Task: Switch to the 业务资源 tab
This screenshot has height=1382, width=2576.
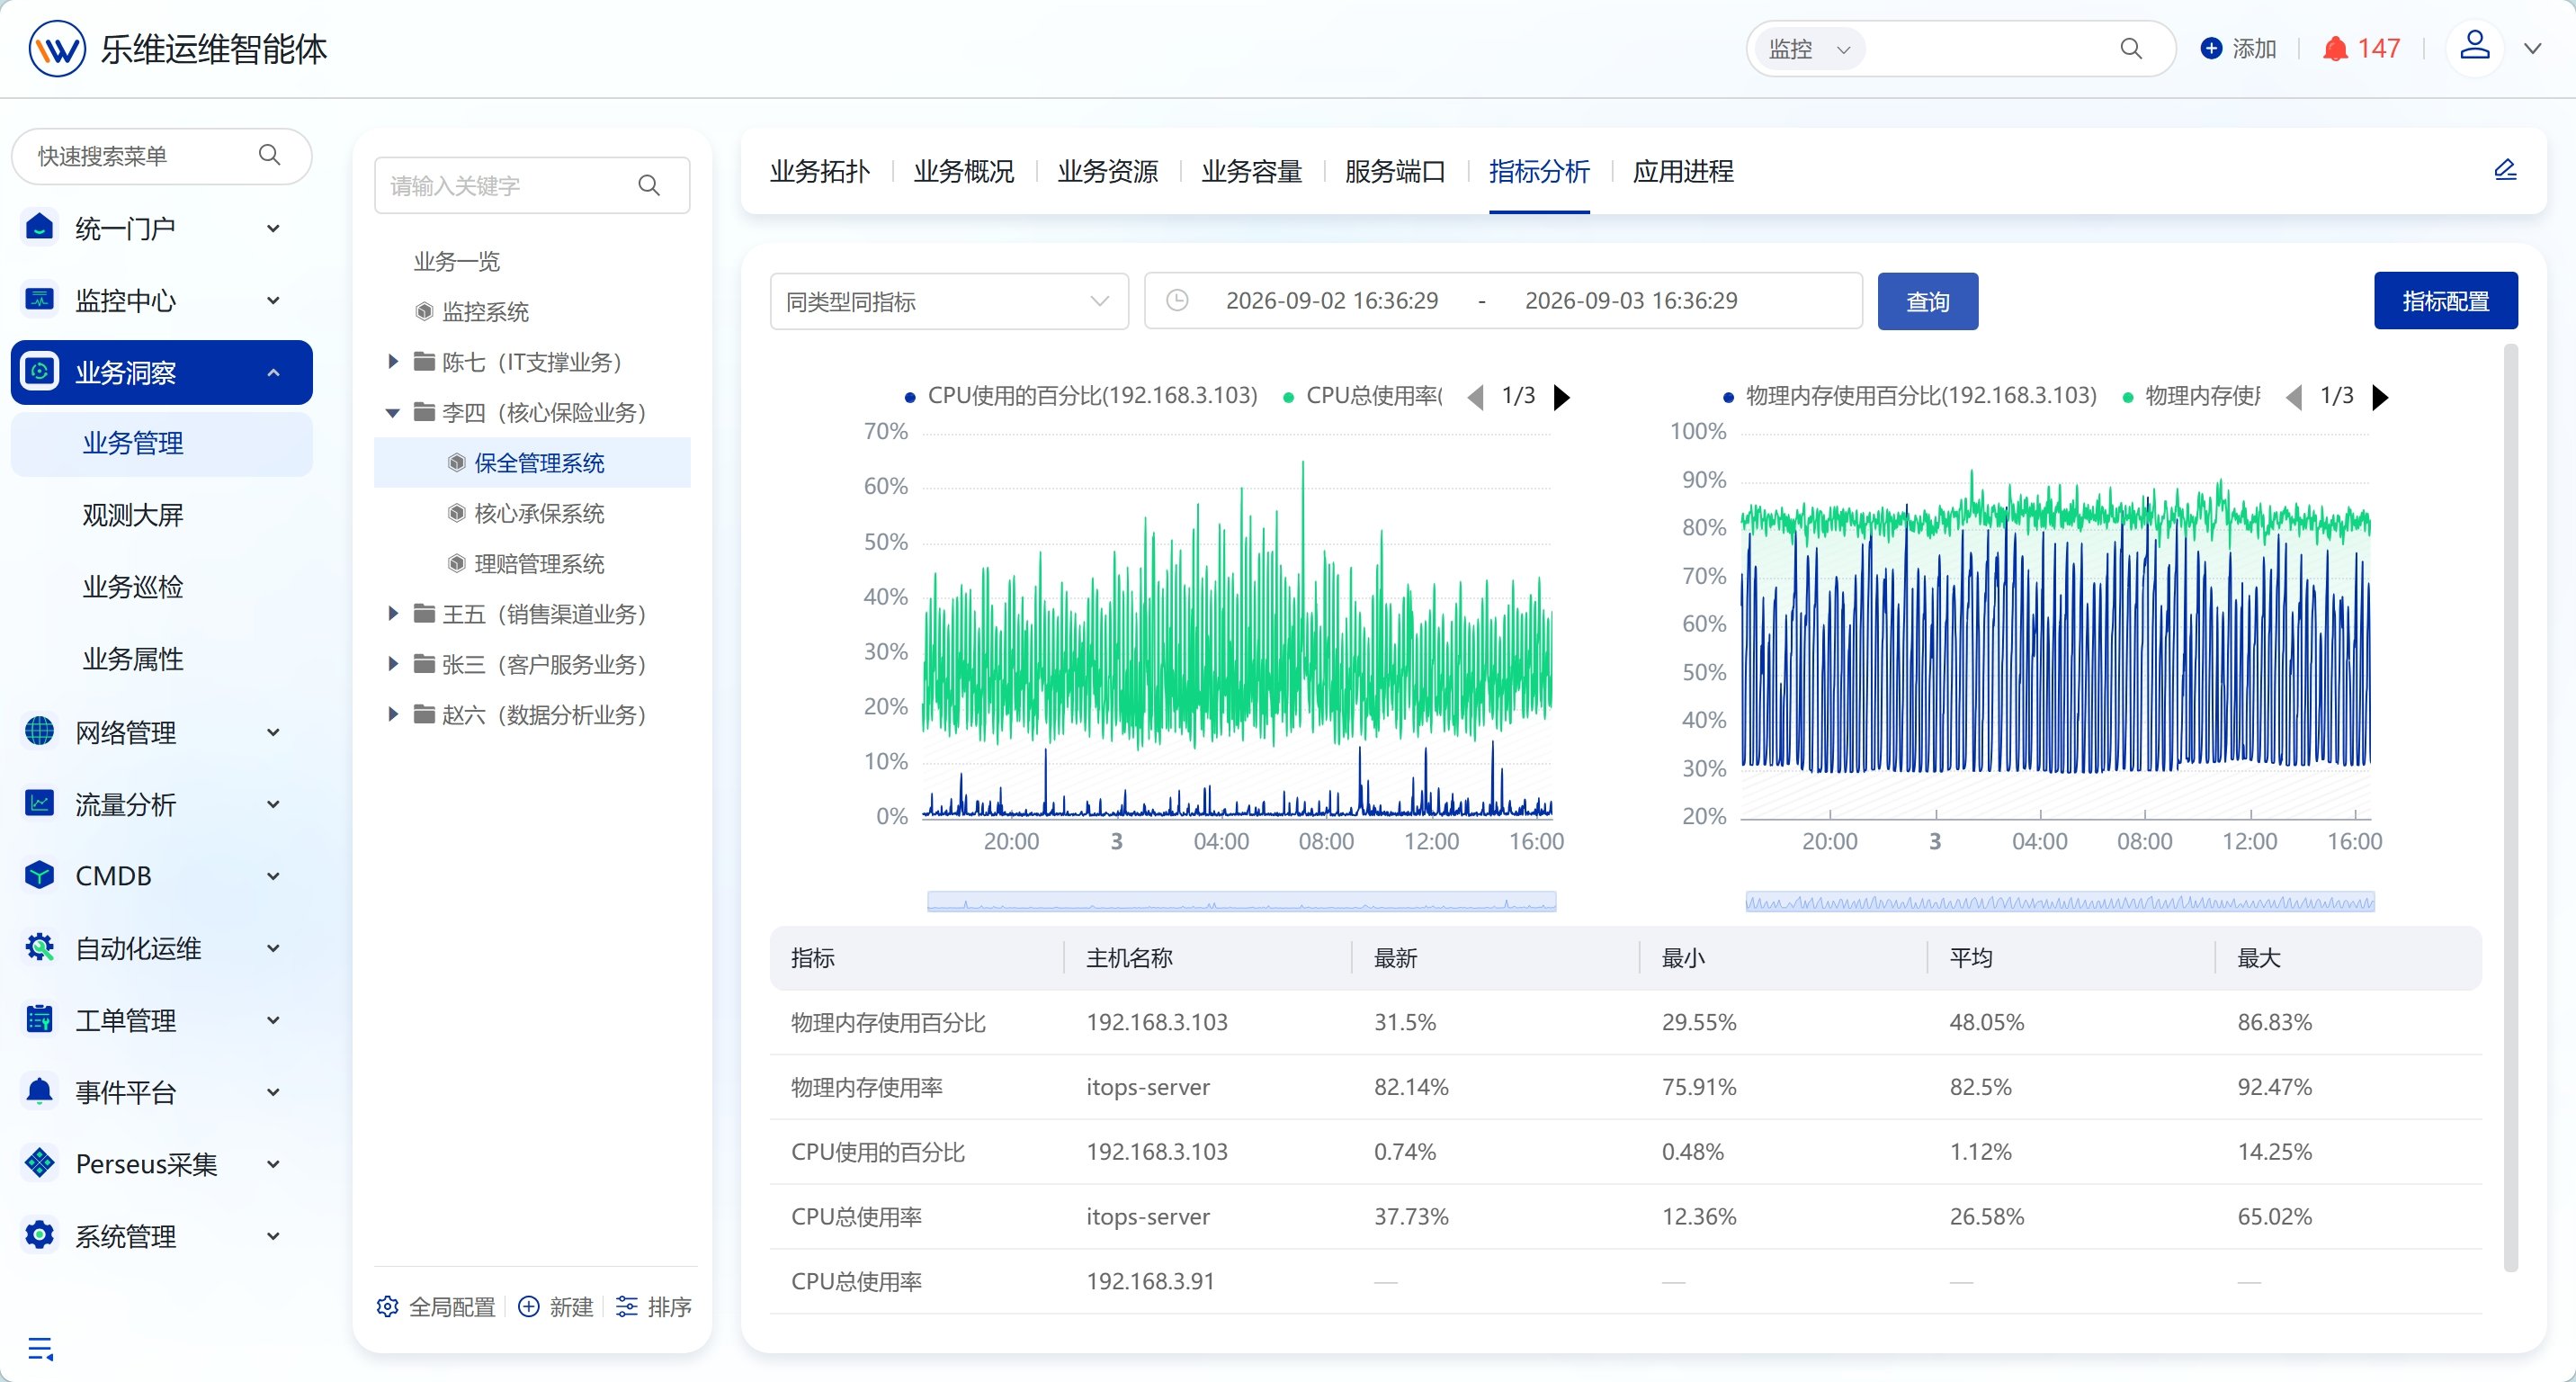Action: [1107, 171]
